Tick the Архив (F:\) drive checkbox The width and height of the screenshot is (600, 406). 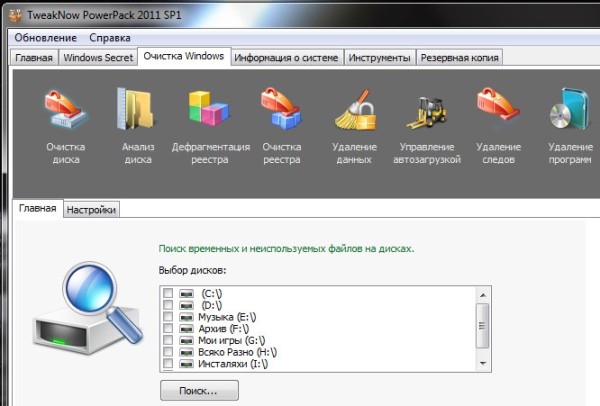168,328
